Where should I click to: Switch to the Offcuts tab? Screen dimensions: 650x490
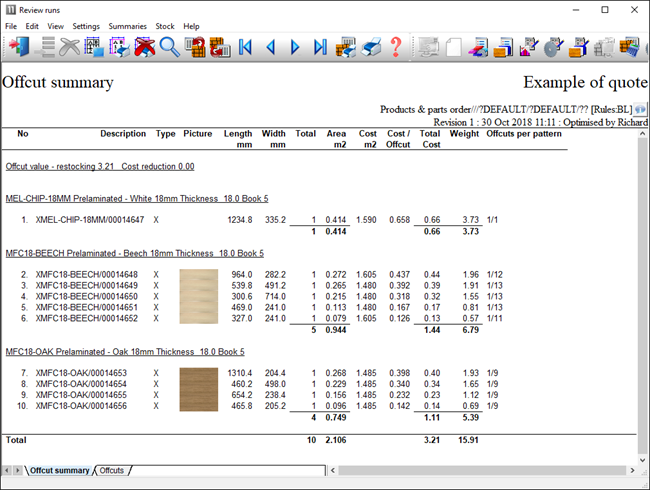pyautogui.click(x=112, y=470)
